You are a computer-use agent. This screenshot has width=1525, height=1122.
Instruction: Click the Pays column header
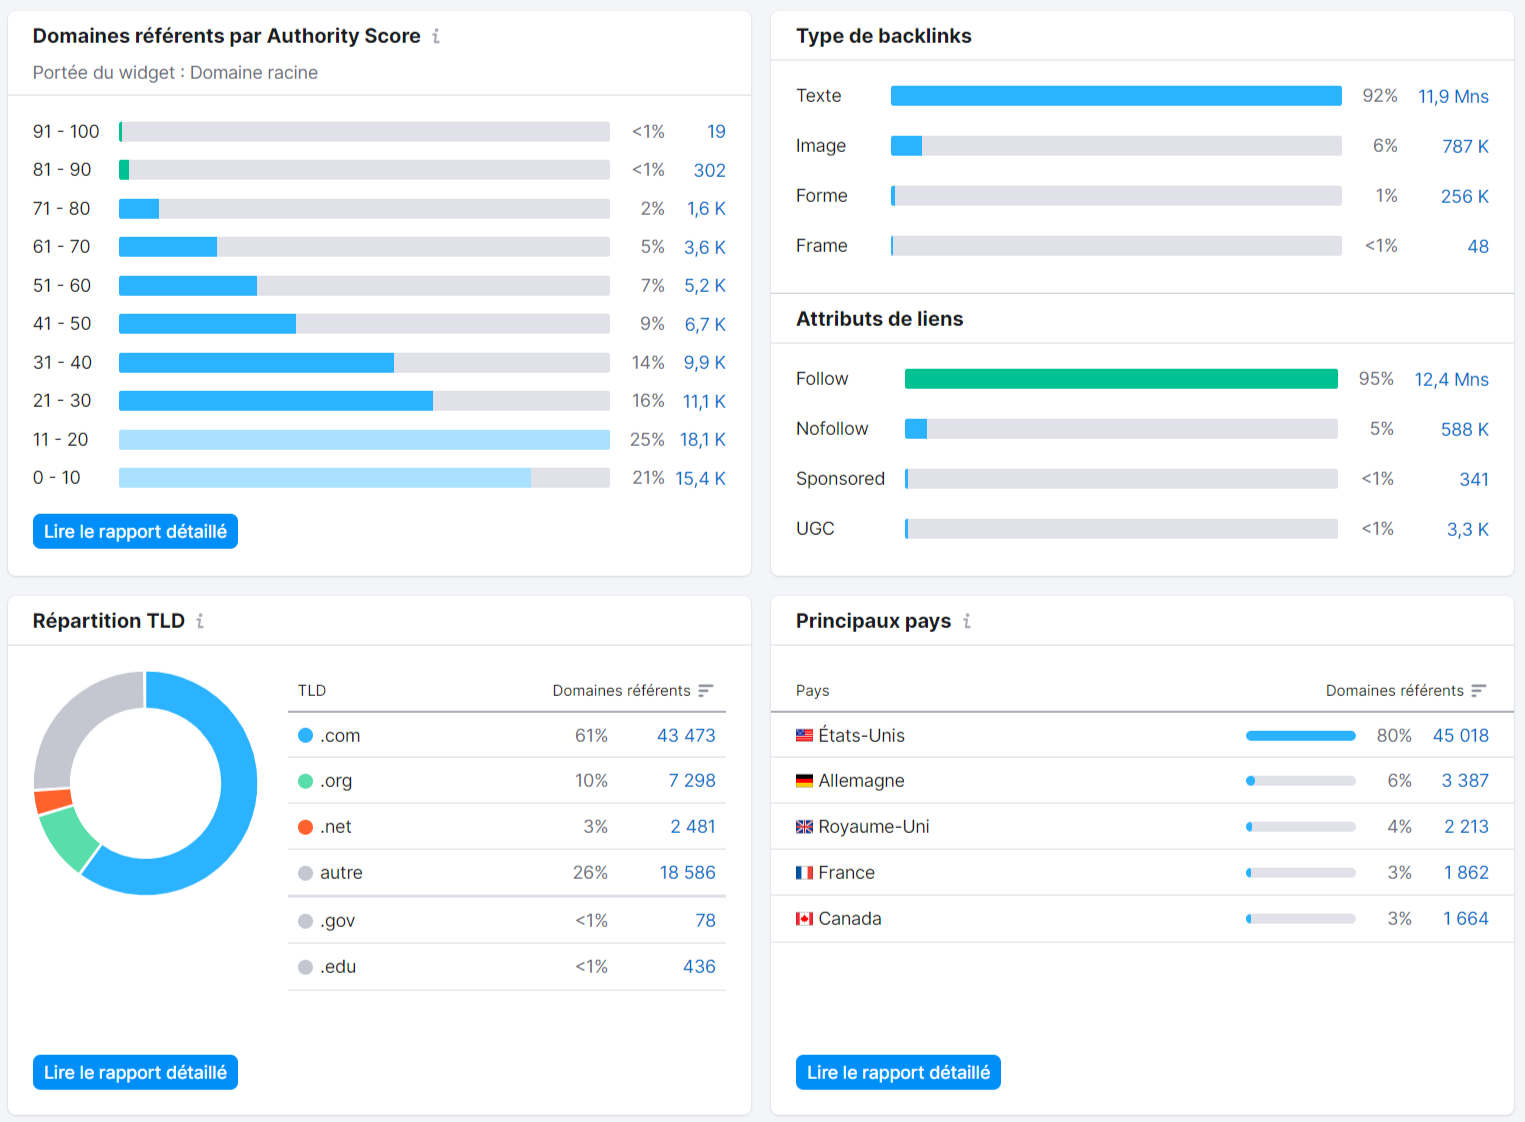point(813,691)
